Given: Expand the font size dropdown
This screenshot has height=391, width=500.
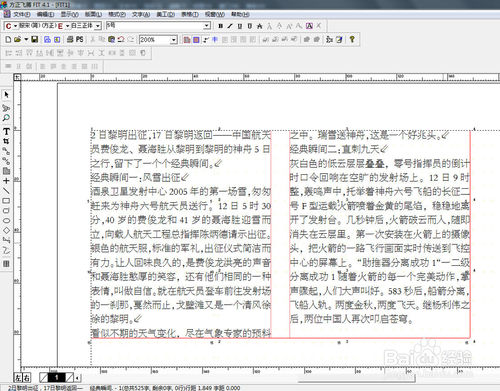Looking at the screenshot, I should click(x=207, y=26).
